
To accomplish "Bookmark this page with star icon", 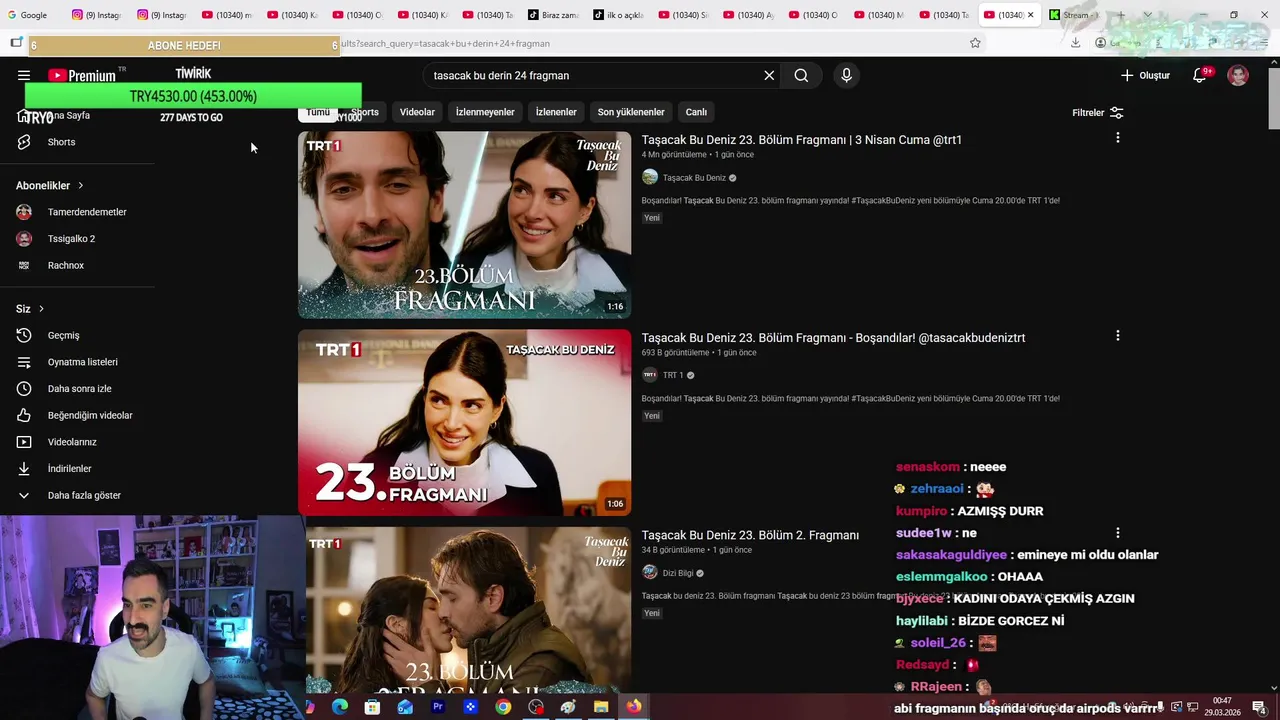I will pyautogui.click(x=975, y=43).
